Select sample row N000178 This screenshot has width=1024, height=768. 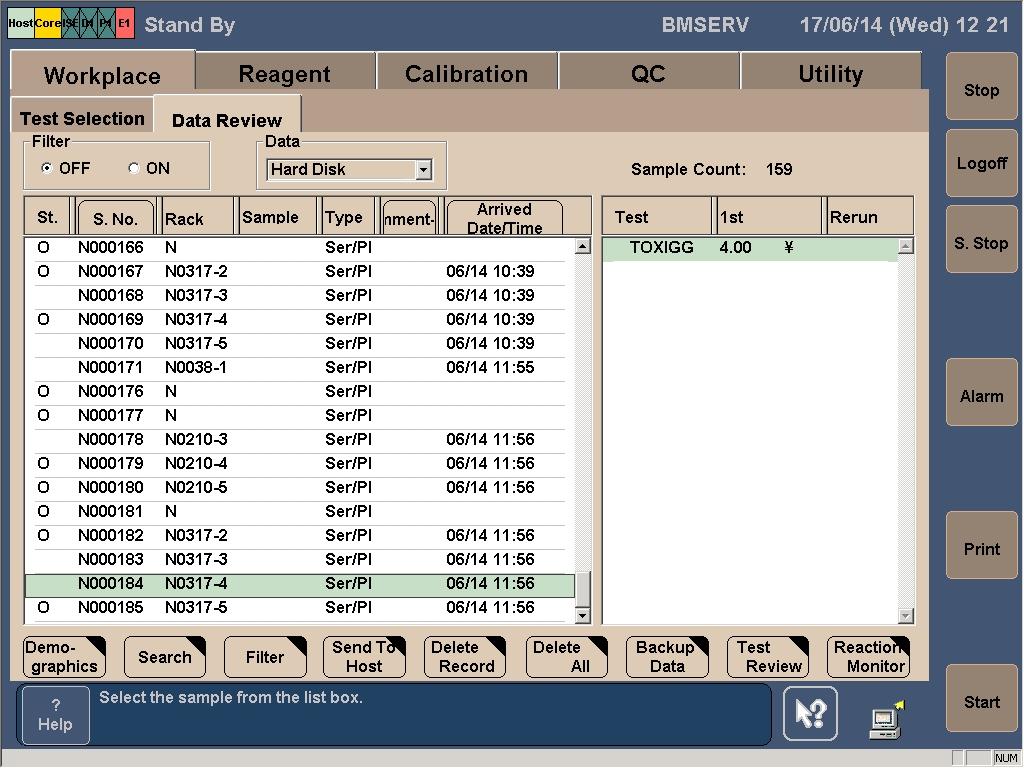tap(300, 440)
